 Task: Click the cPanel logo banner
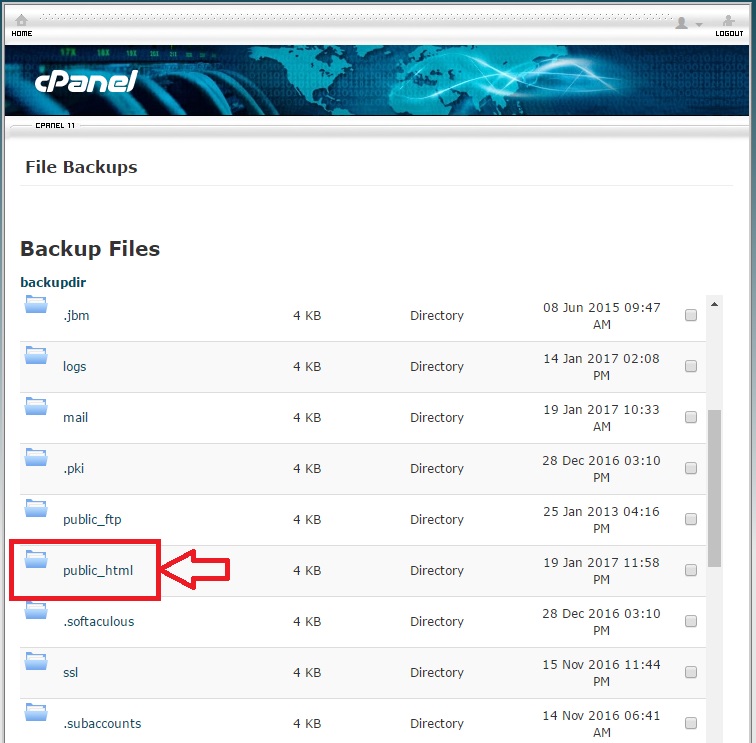[87, 81]
